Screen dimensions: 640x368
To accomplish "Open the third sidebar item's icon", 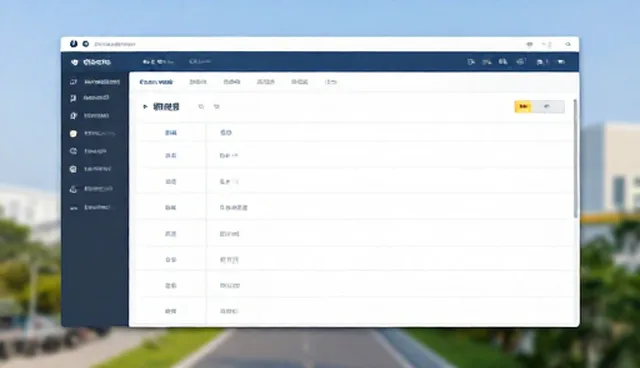I will pyautogui.click(x=73, y=116).
